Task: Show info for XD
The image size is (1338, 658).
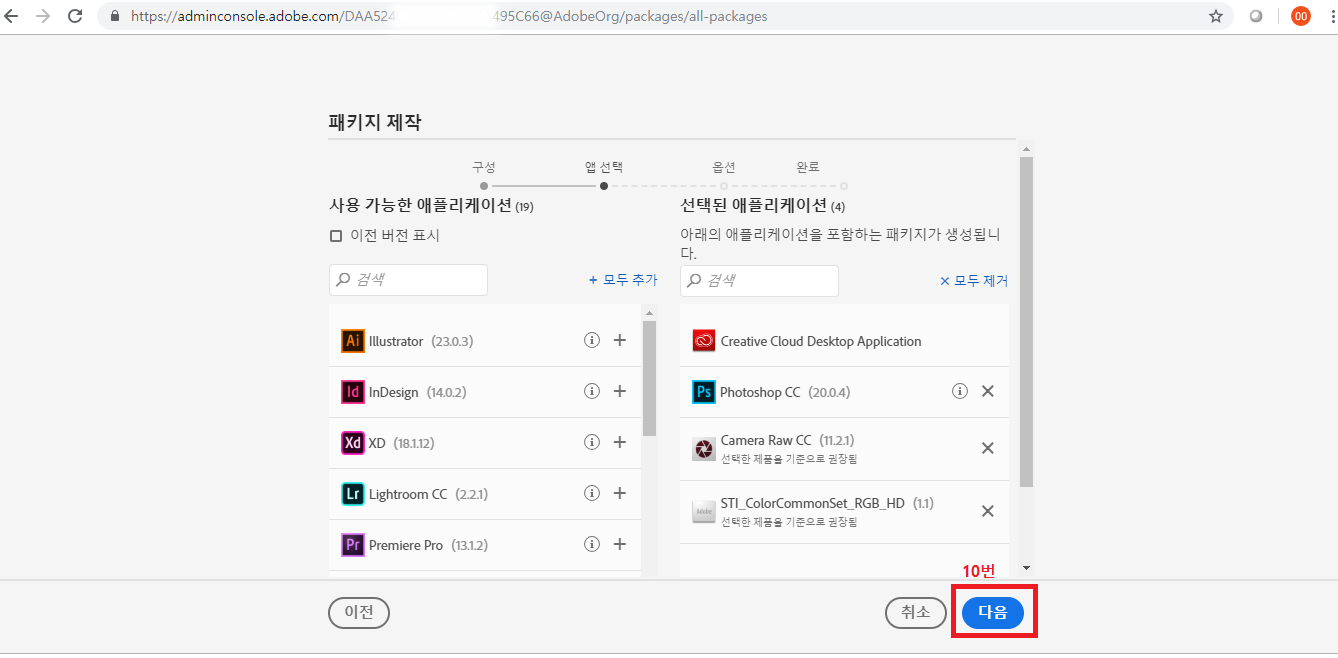Action: (591, 442)
